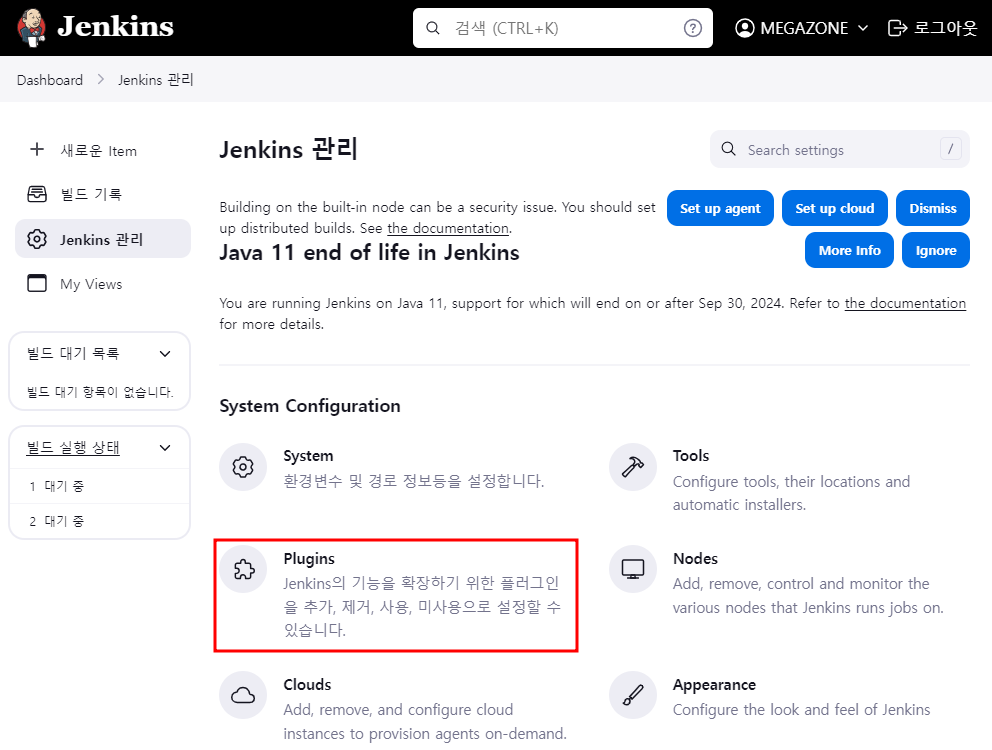Open the Clouds entry title
The width and height of the screenshot is (992, 750).
click(x=307, y=685)
